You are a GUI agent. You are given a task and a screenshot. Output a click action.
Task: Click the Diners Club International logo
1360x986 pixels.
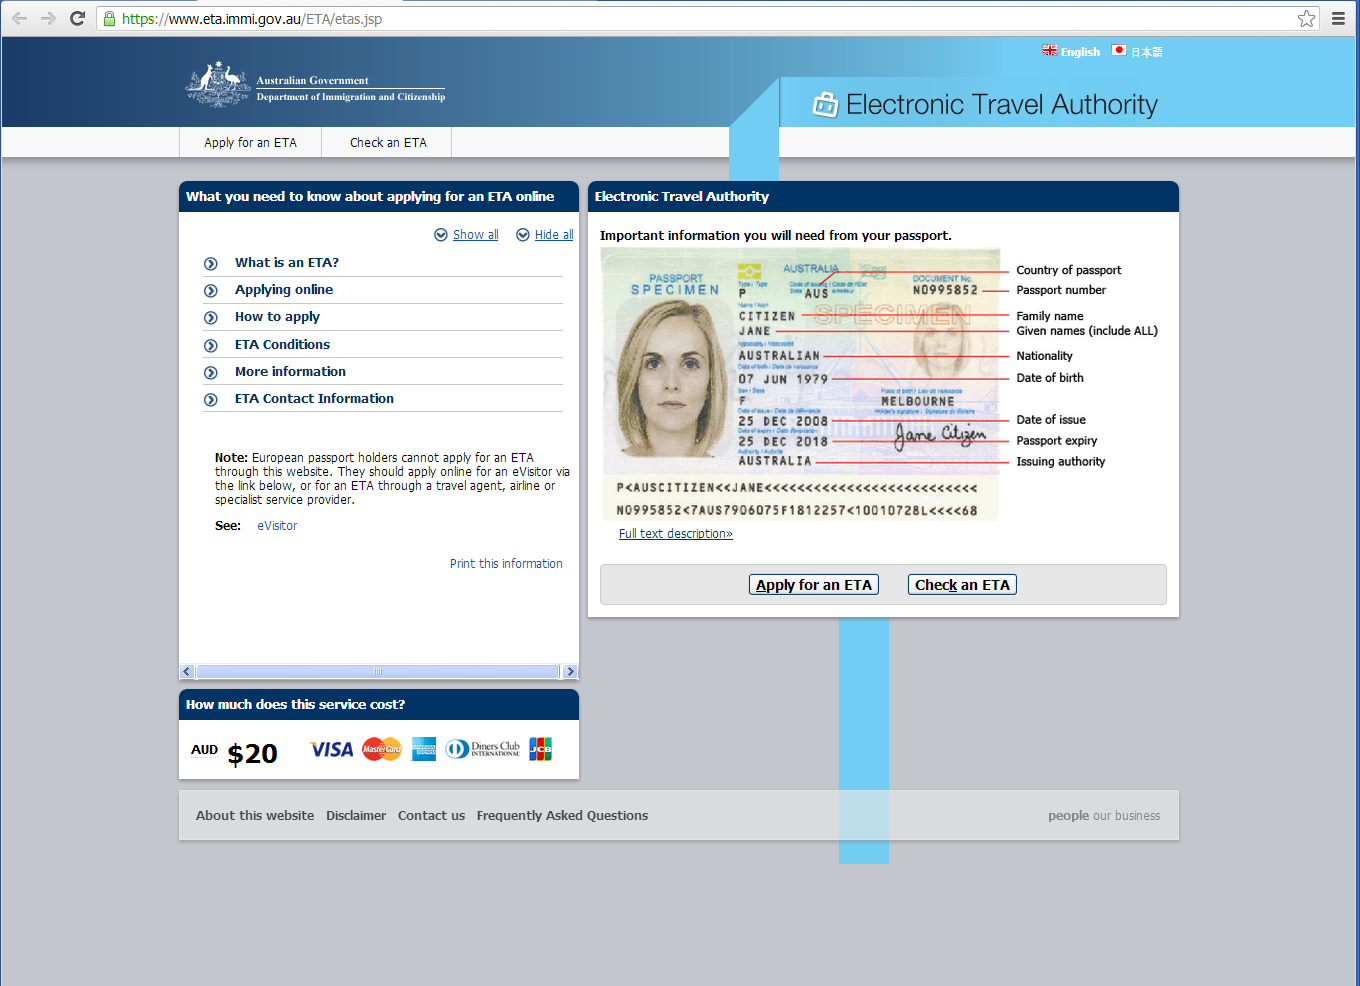tap(483, 749)
